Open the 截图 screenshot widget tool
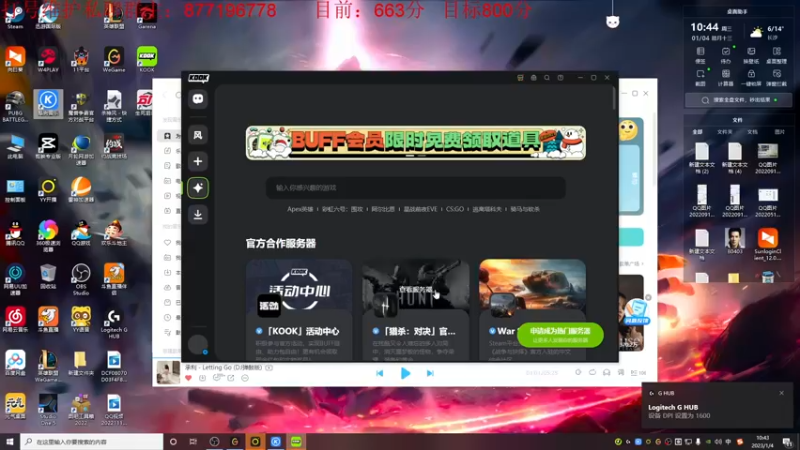The height and width of the screenshot is (450, 800). [701, 78]
